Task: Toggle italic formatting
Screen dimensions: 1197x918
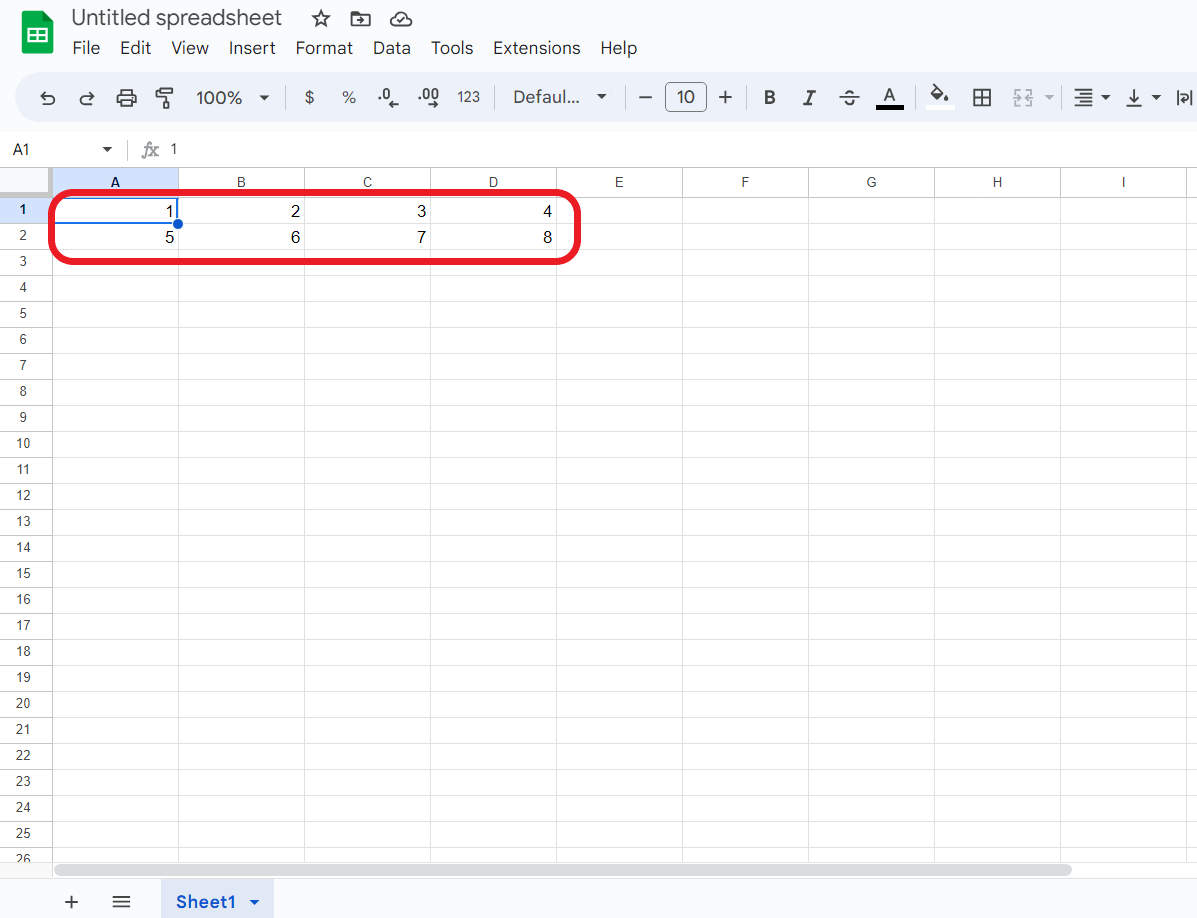Action: (x=809, y=97)
